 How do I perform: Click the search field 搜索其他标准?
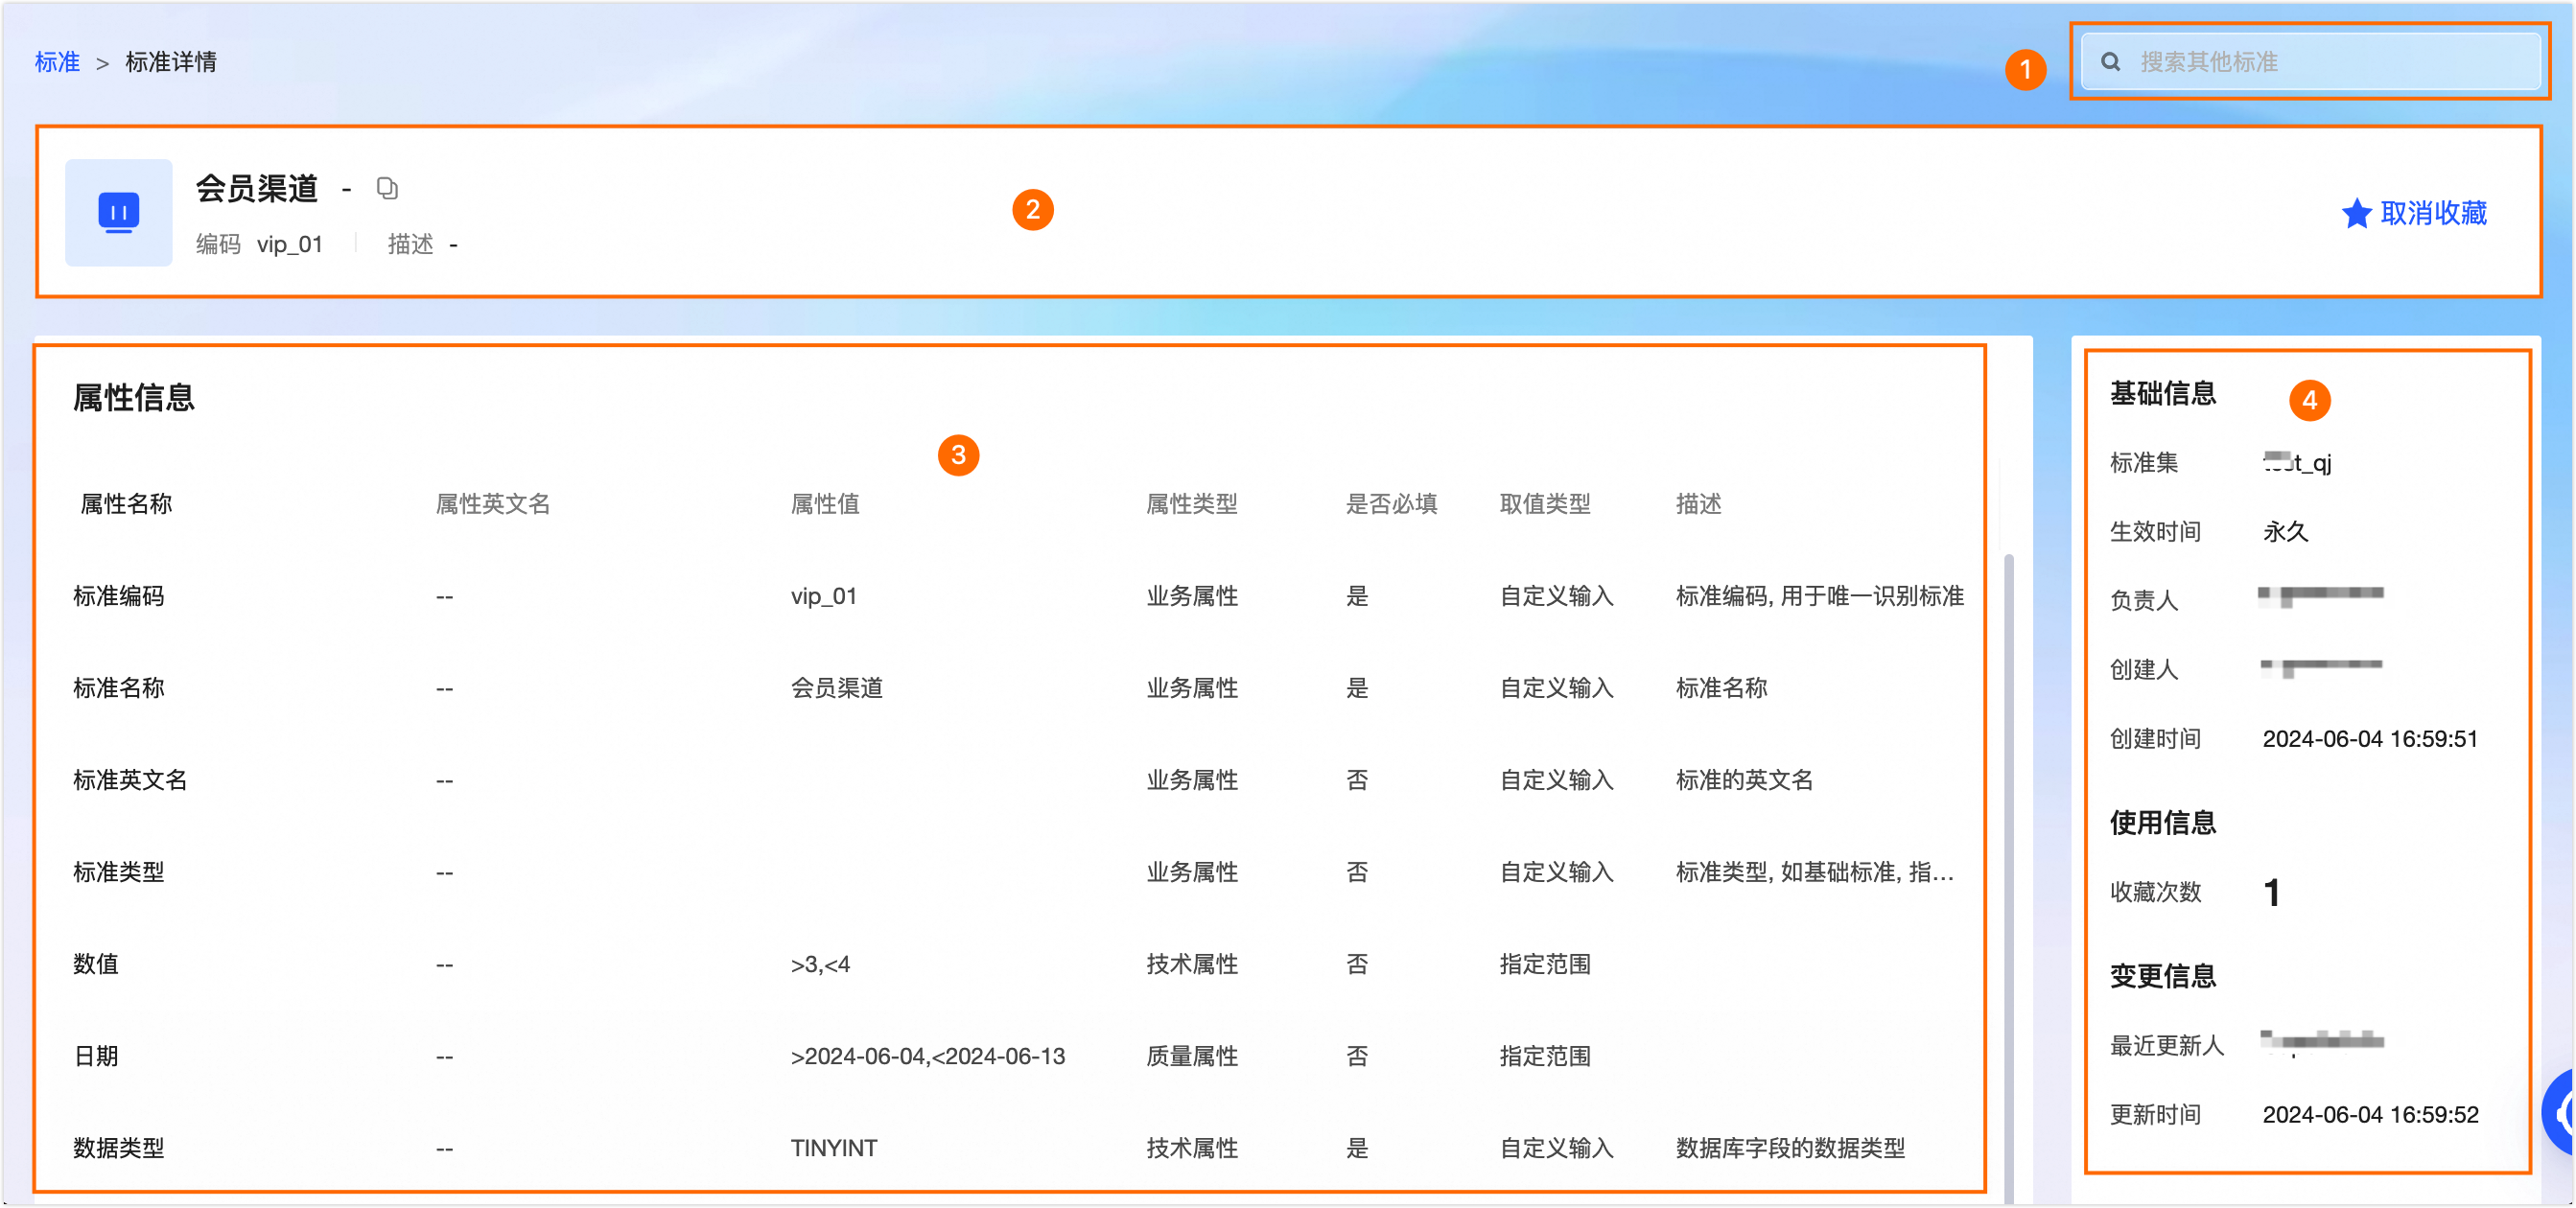click(2310, 62)
